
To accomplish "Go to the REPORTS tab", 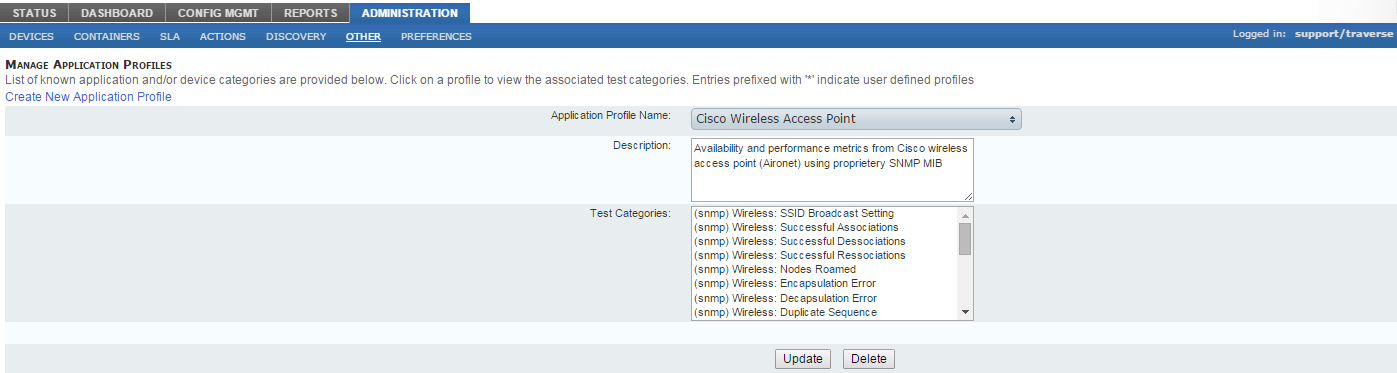I will pos(311,13).
